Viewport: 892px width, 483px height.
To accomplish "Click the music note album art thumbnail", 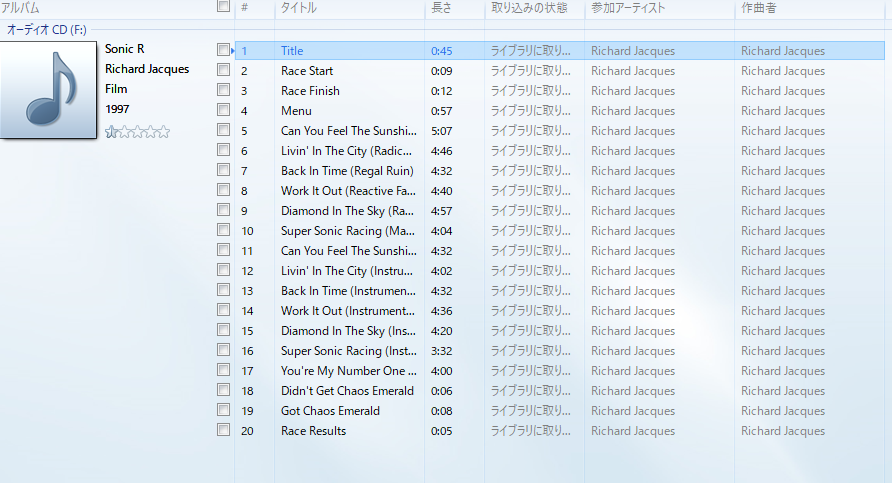I will pyautogui.click(x=48, y=89).
